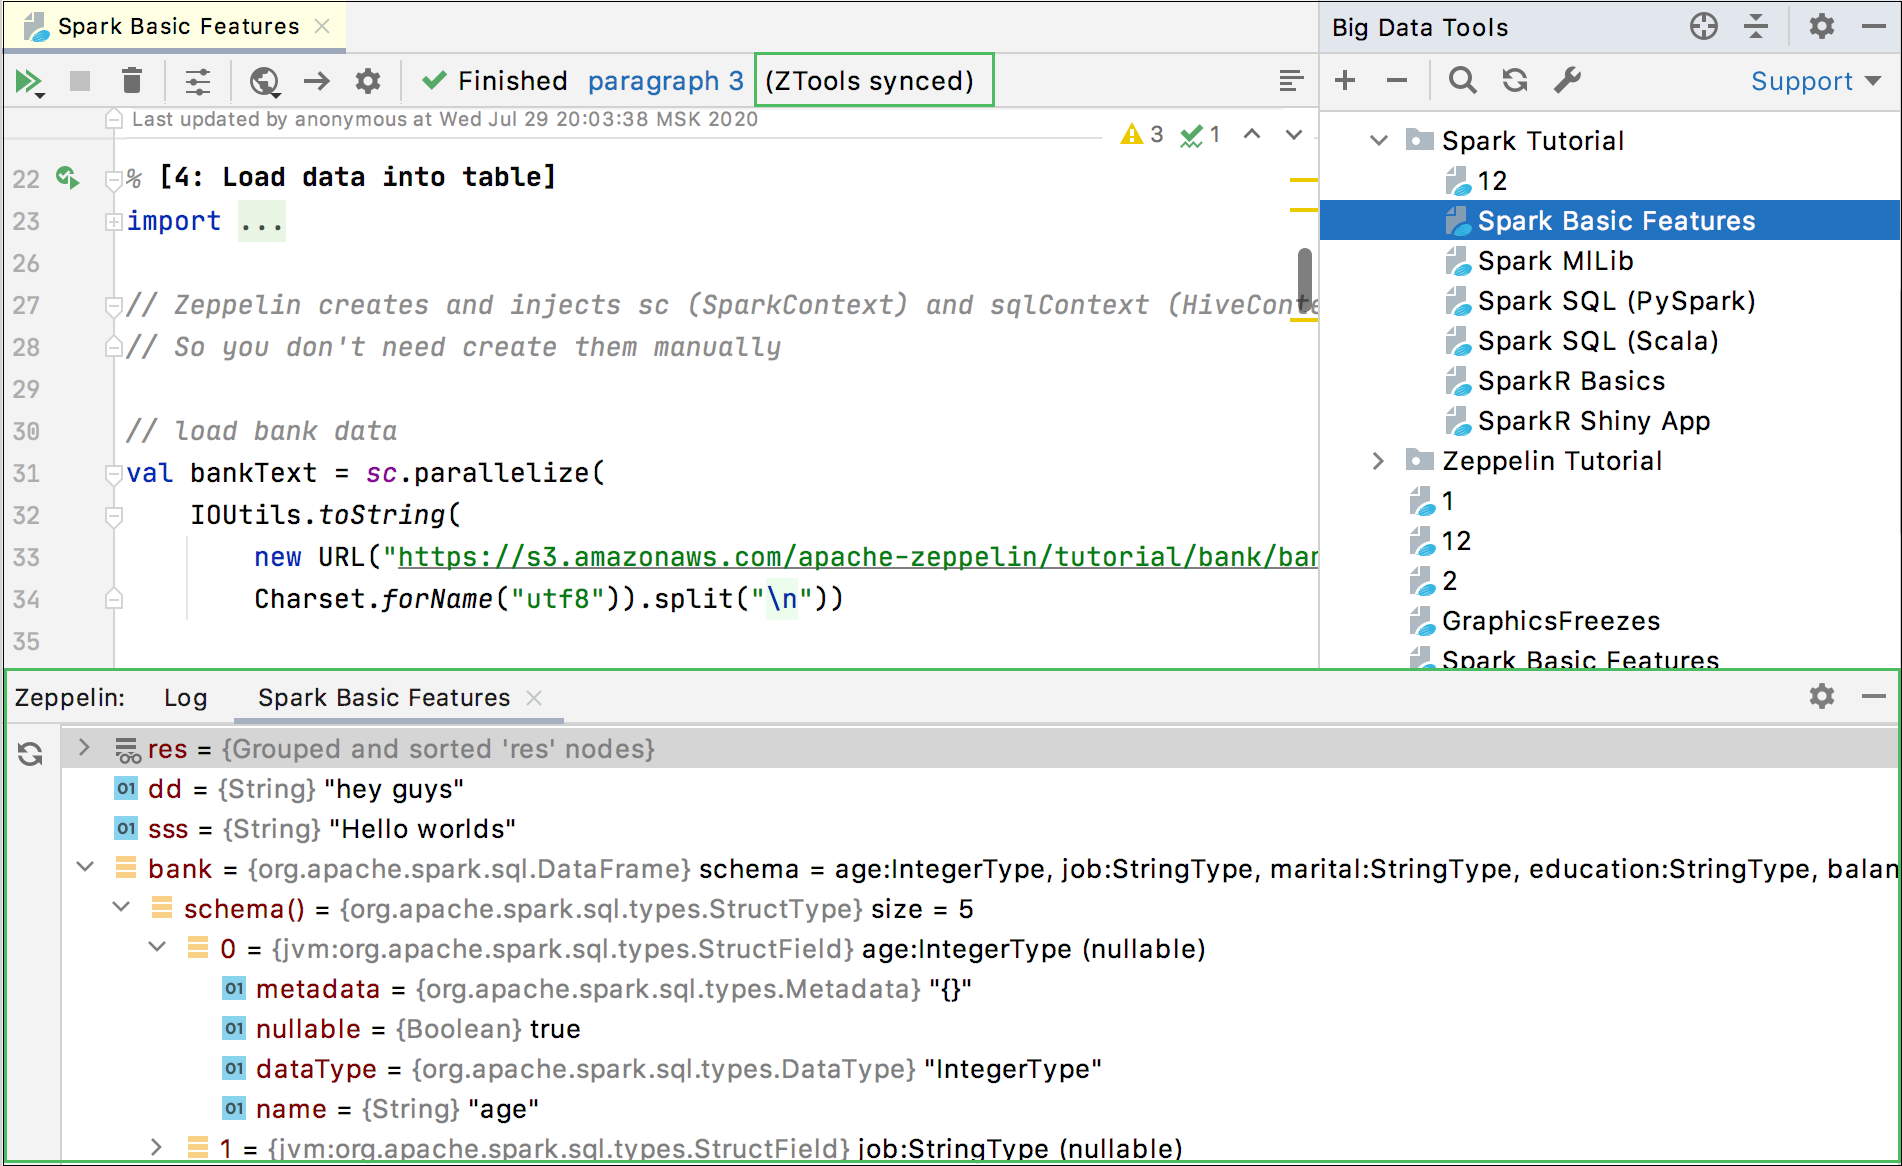Image resolution: width=1902 pixels, height=1166 pixels.
Task: Select the Spark Basic Features editor tab
Action: 178,26
